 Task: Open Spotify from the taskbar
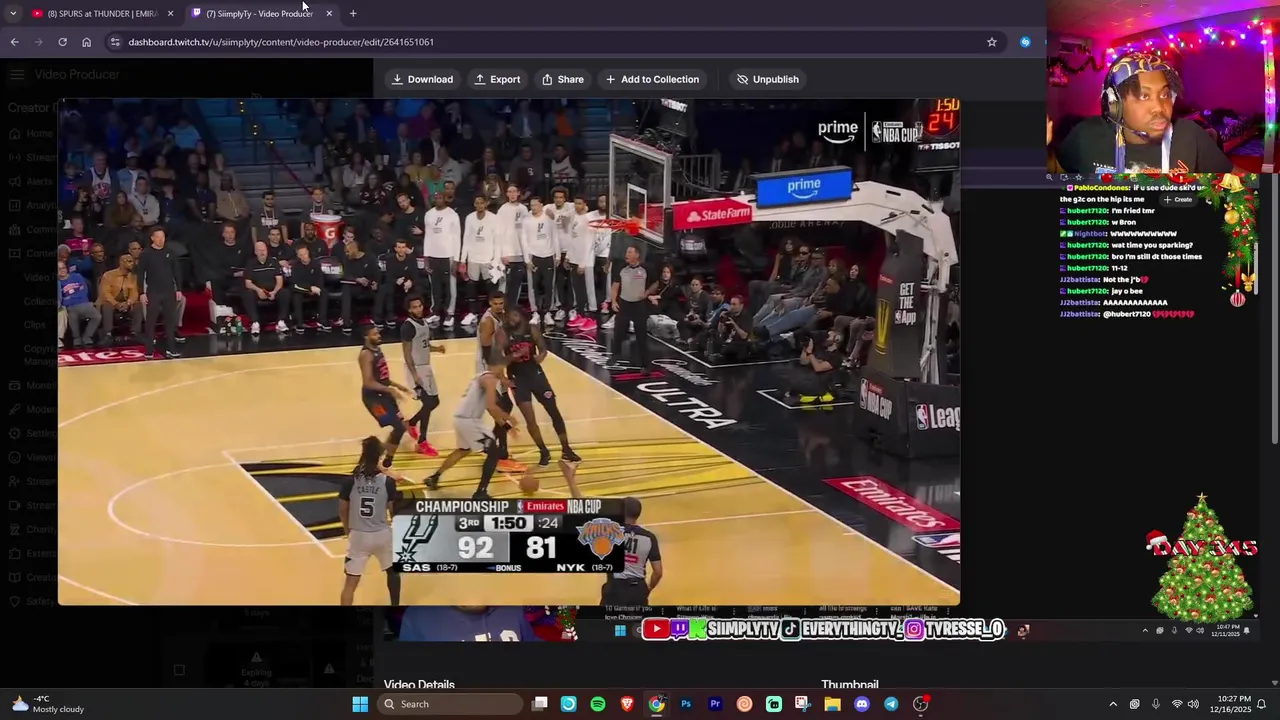point(598,704)
